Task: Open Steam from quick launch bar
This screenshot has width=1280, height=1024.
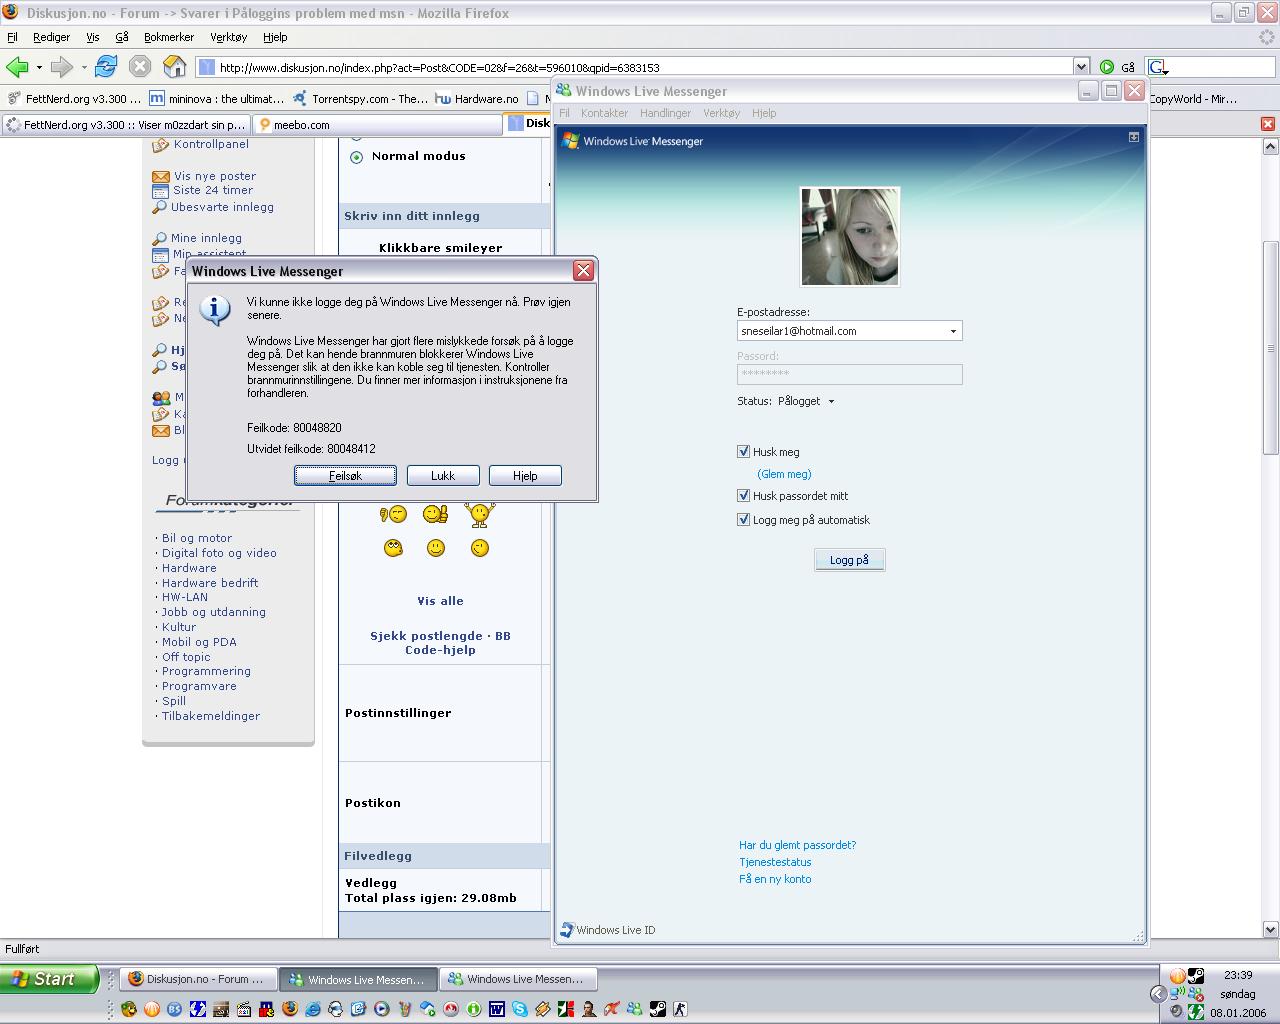Action: 658,1009
